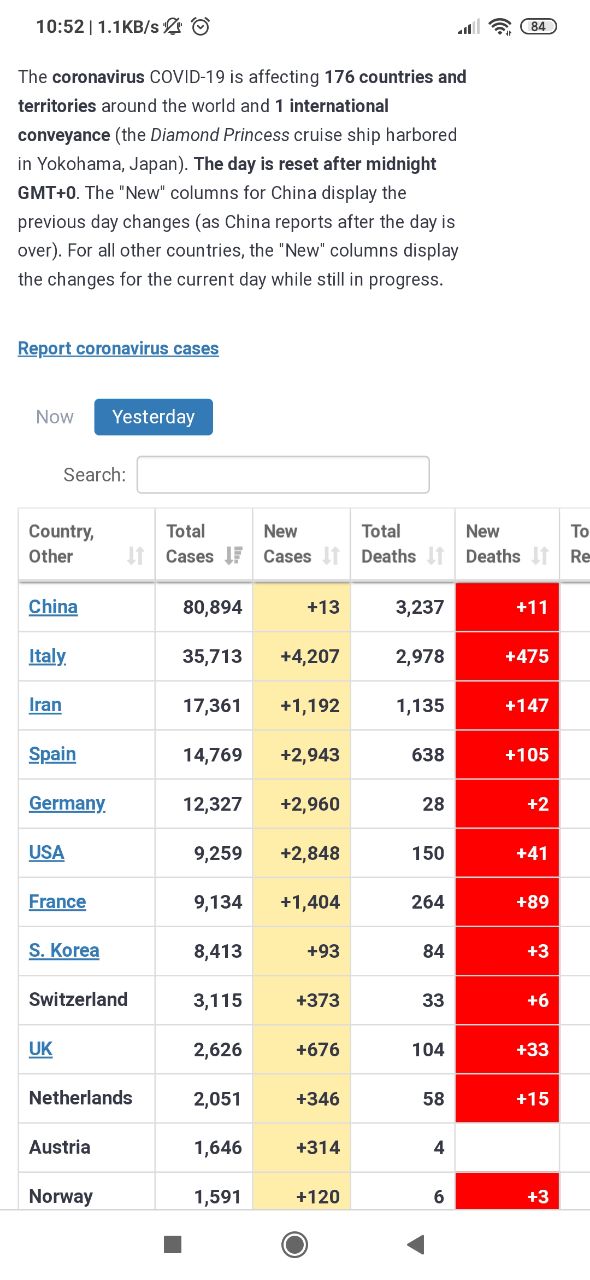This screenshot has height=1280, width=590.
Task: Select the Austria row name
Action: pyautogui.click(x=60, y=1147)
